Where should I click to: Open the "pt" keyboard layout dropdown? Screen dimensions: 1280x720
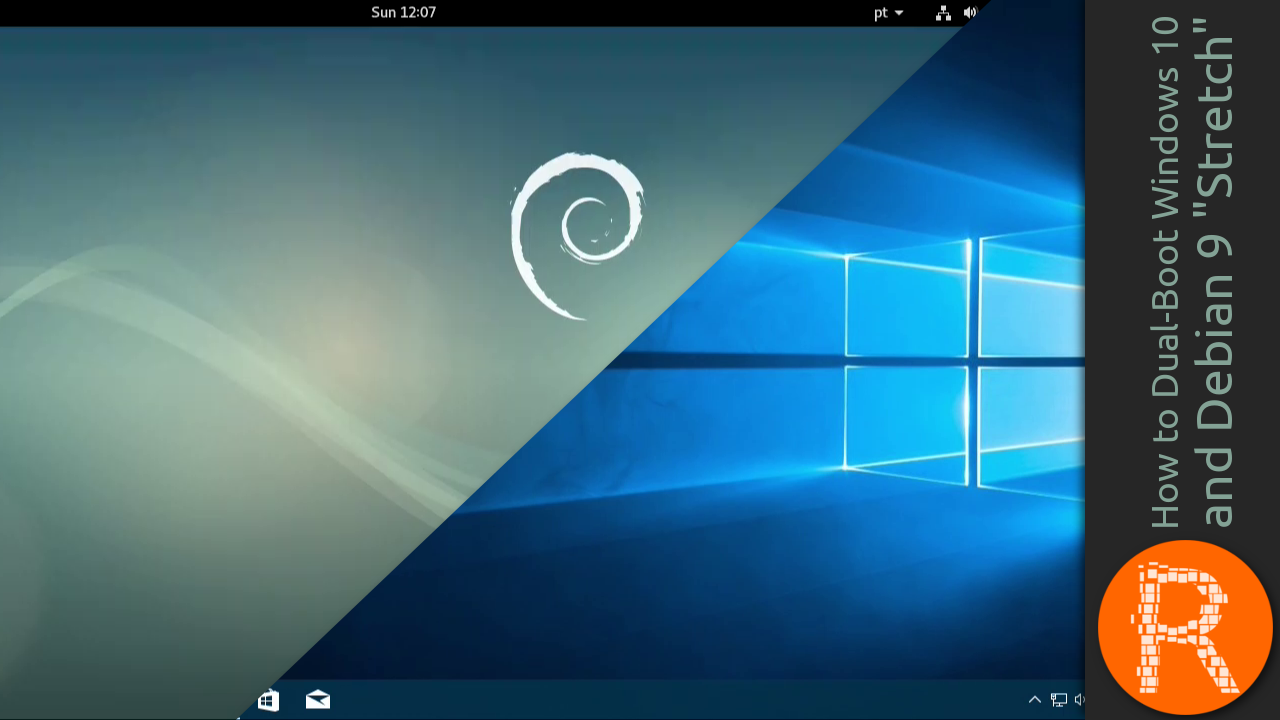pos(888,12)
